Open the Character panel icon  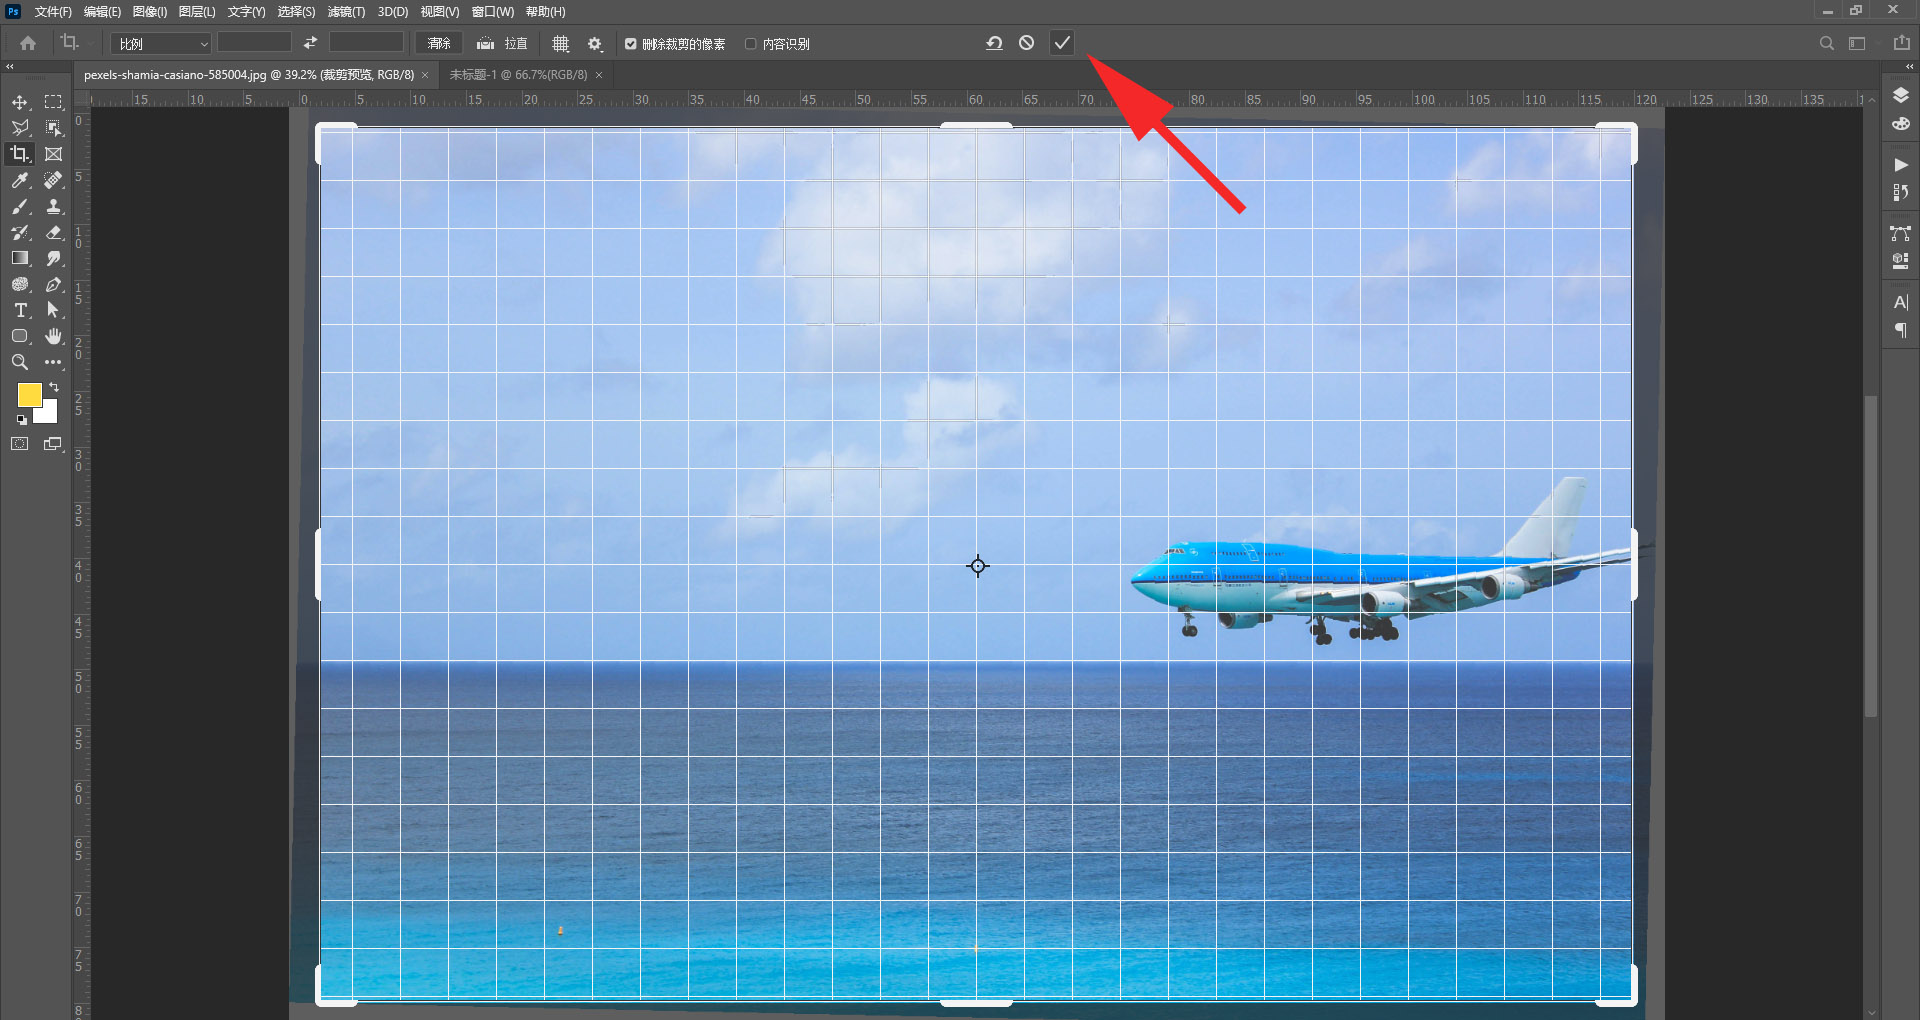pos(1901,302)
